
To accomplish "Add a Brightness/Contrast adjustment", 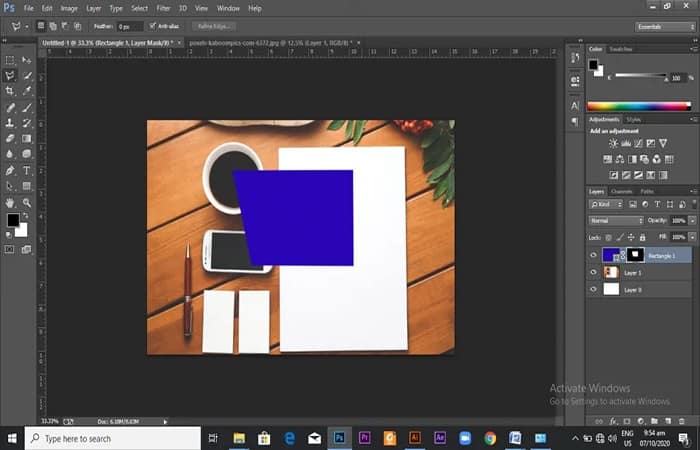I will coord(613,143).
